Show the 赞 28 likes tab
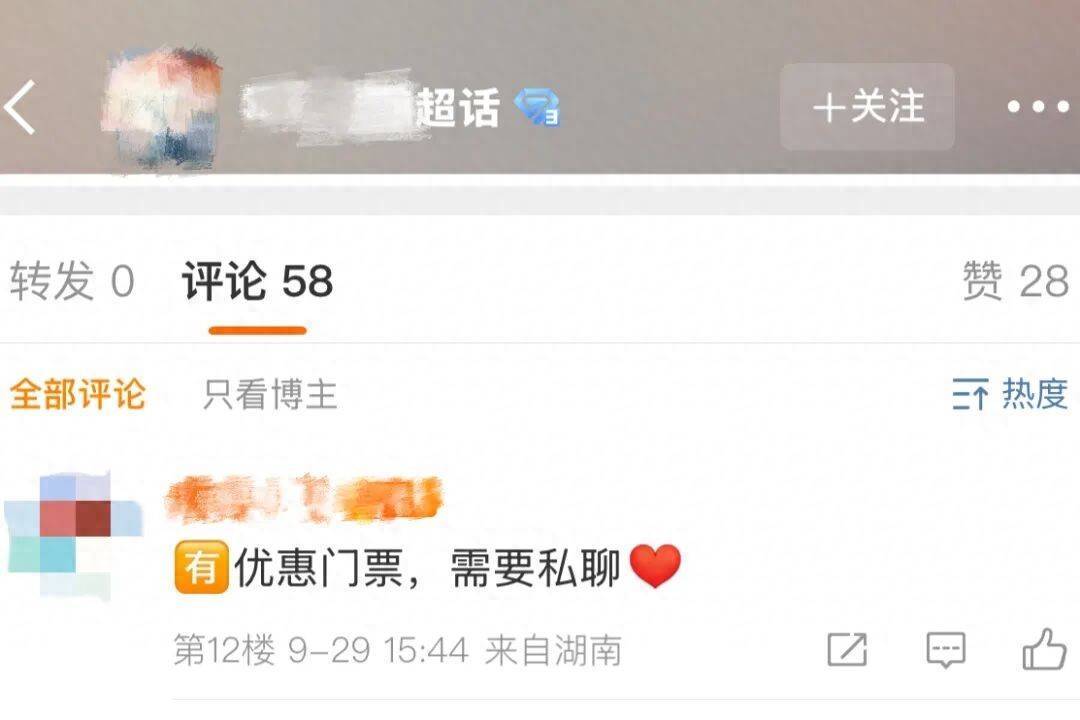 click(1015, 281)
